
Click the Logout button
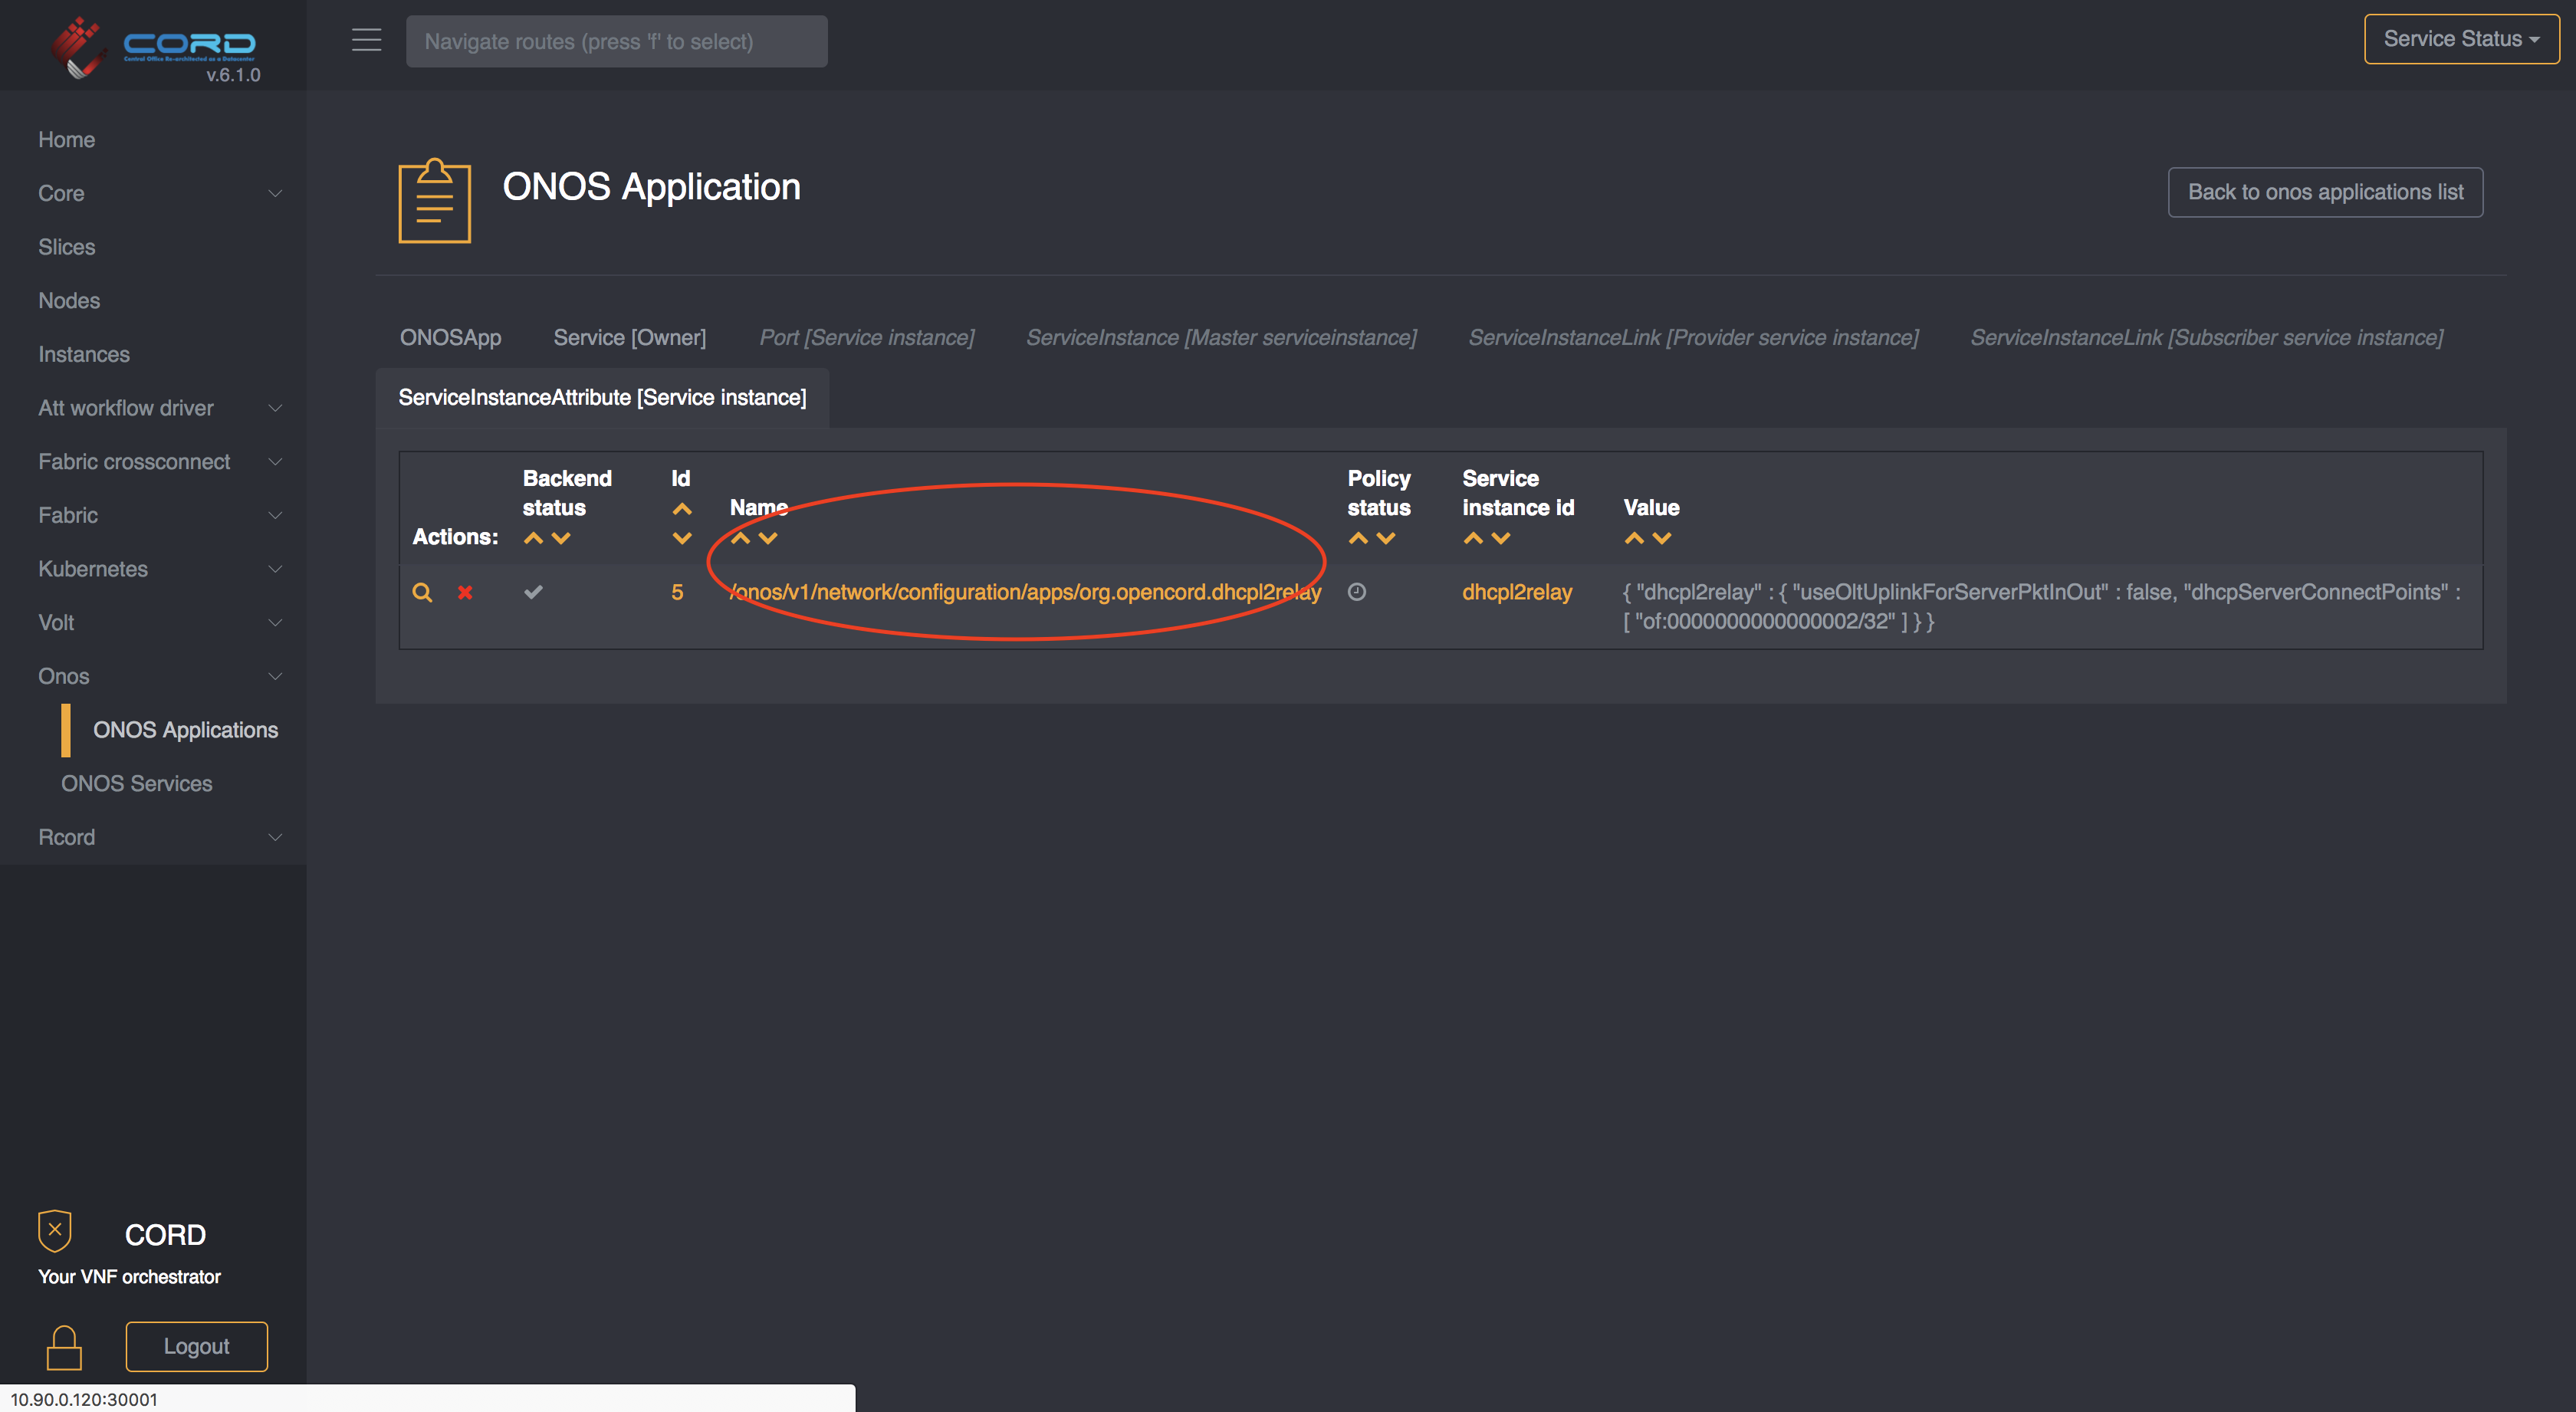click(x=197, y=1347)
